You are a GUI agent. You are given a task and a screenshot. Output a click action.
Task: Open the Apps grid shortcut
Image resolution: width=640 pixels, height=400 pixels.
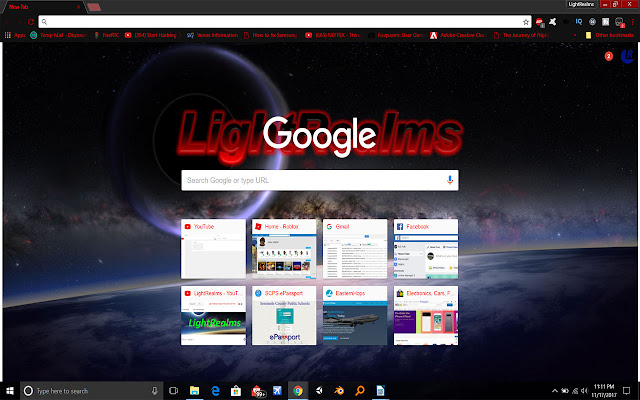coord(15,36)
